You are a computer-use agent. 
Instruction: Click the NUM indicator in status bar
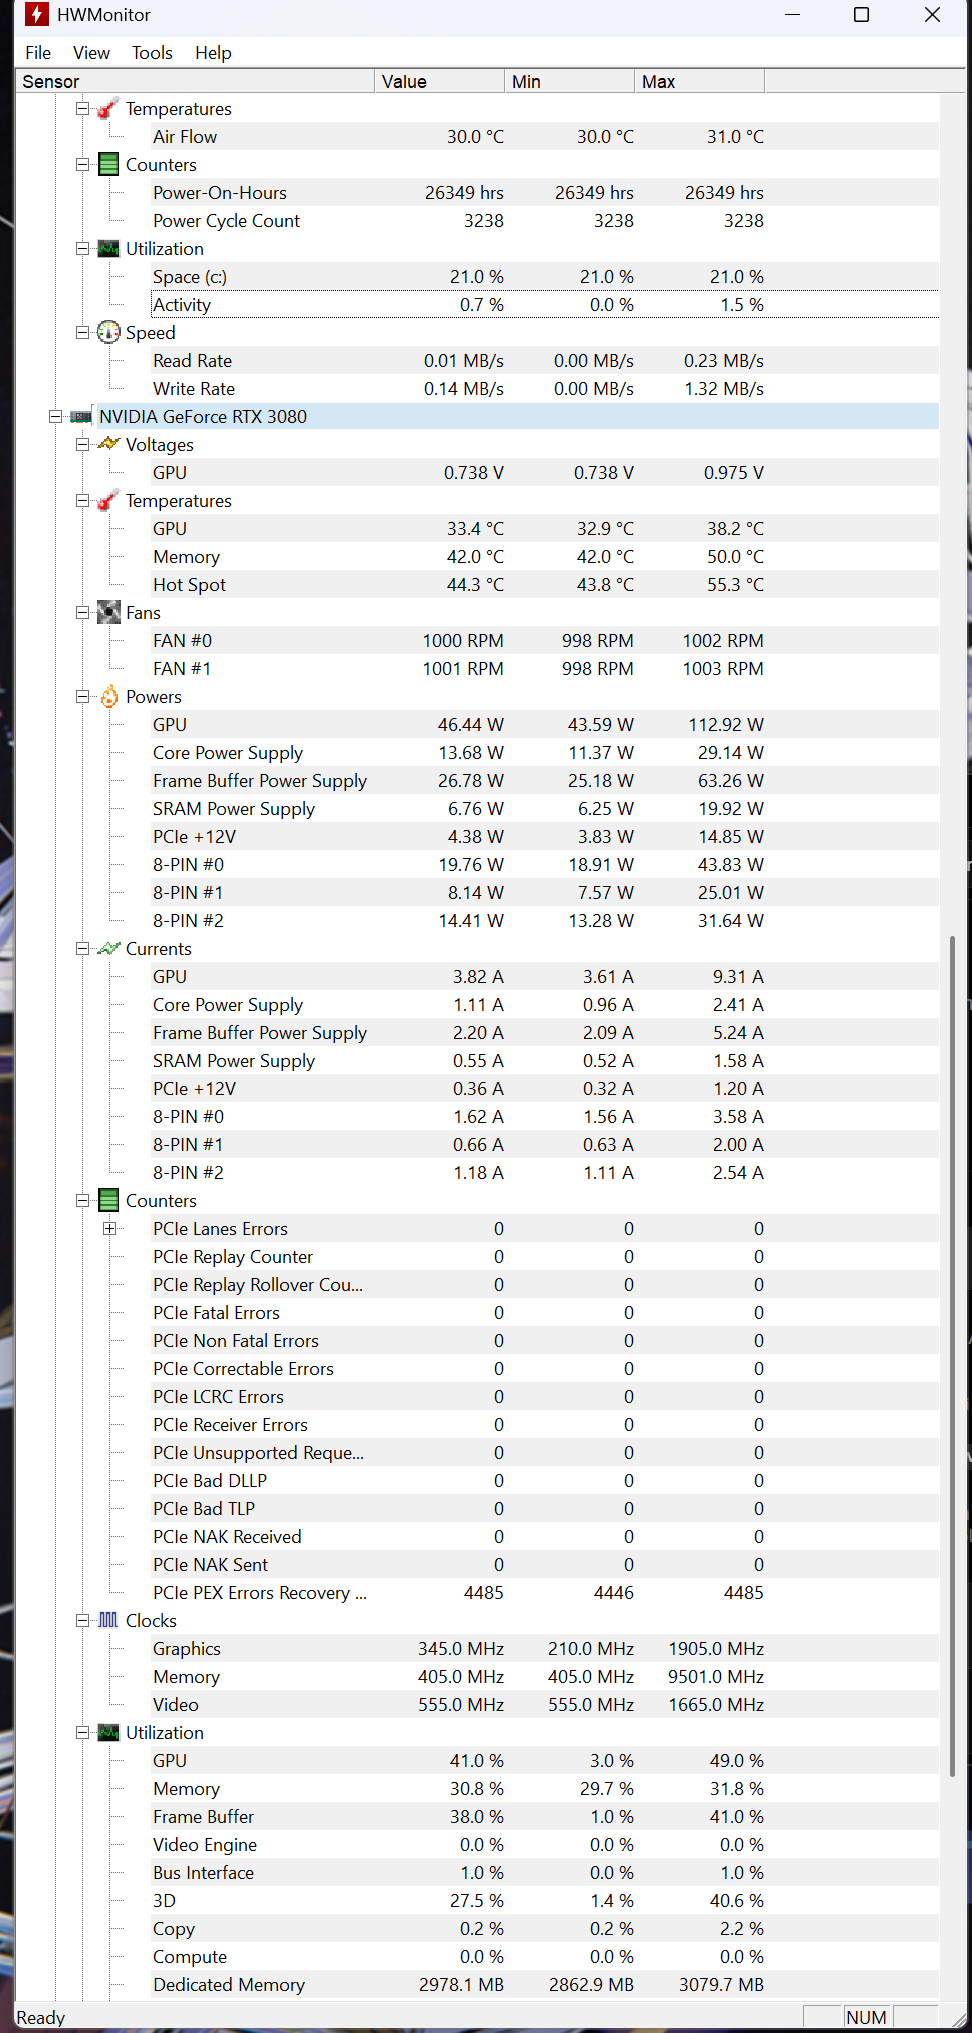pyautogui.click(x=866, y=2017)
